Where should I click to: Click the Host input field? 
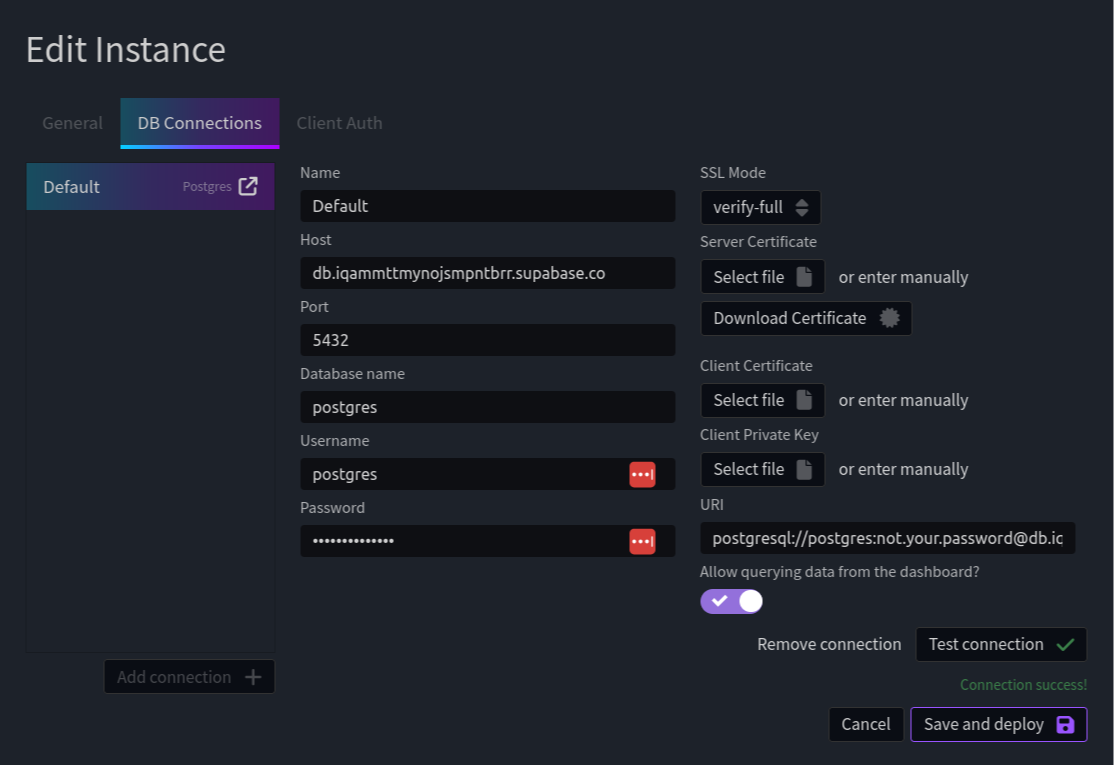[487, 273]
